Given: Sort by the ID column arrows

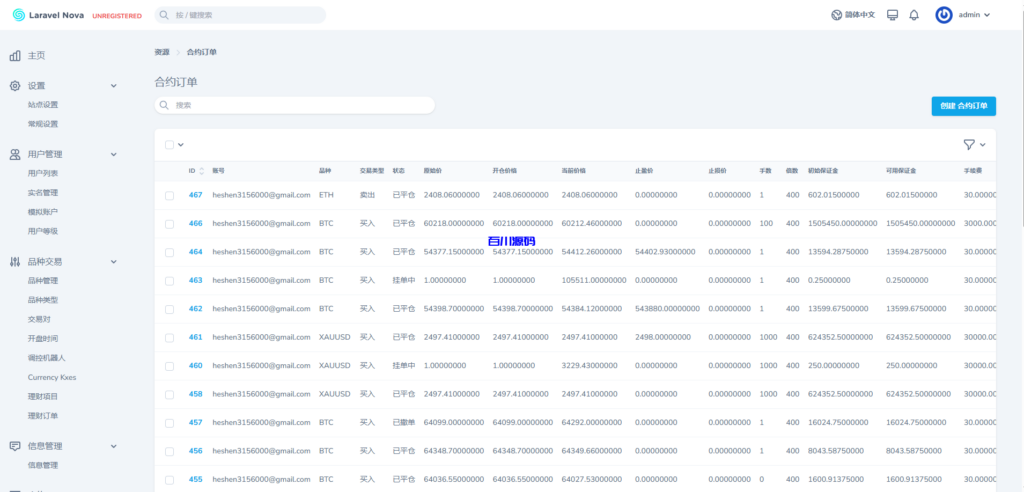Looking at the screenshot, I should [202, 171].
